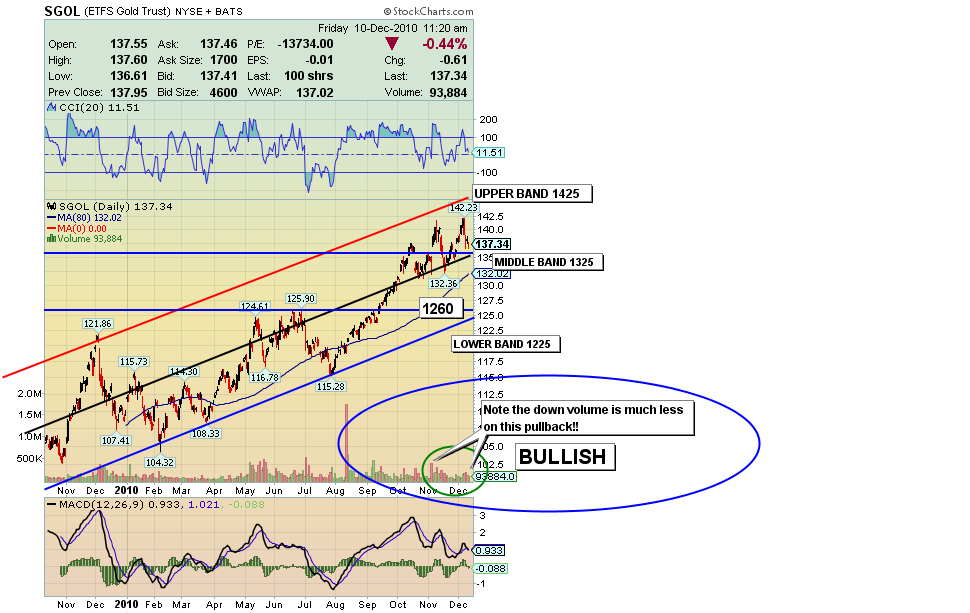Click the -100 level on CCI axis
This screenshot has width=970, height=613.
(487, 173)
